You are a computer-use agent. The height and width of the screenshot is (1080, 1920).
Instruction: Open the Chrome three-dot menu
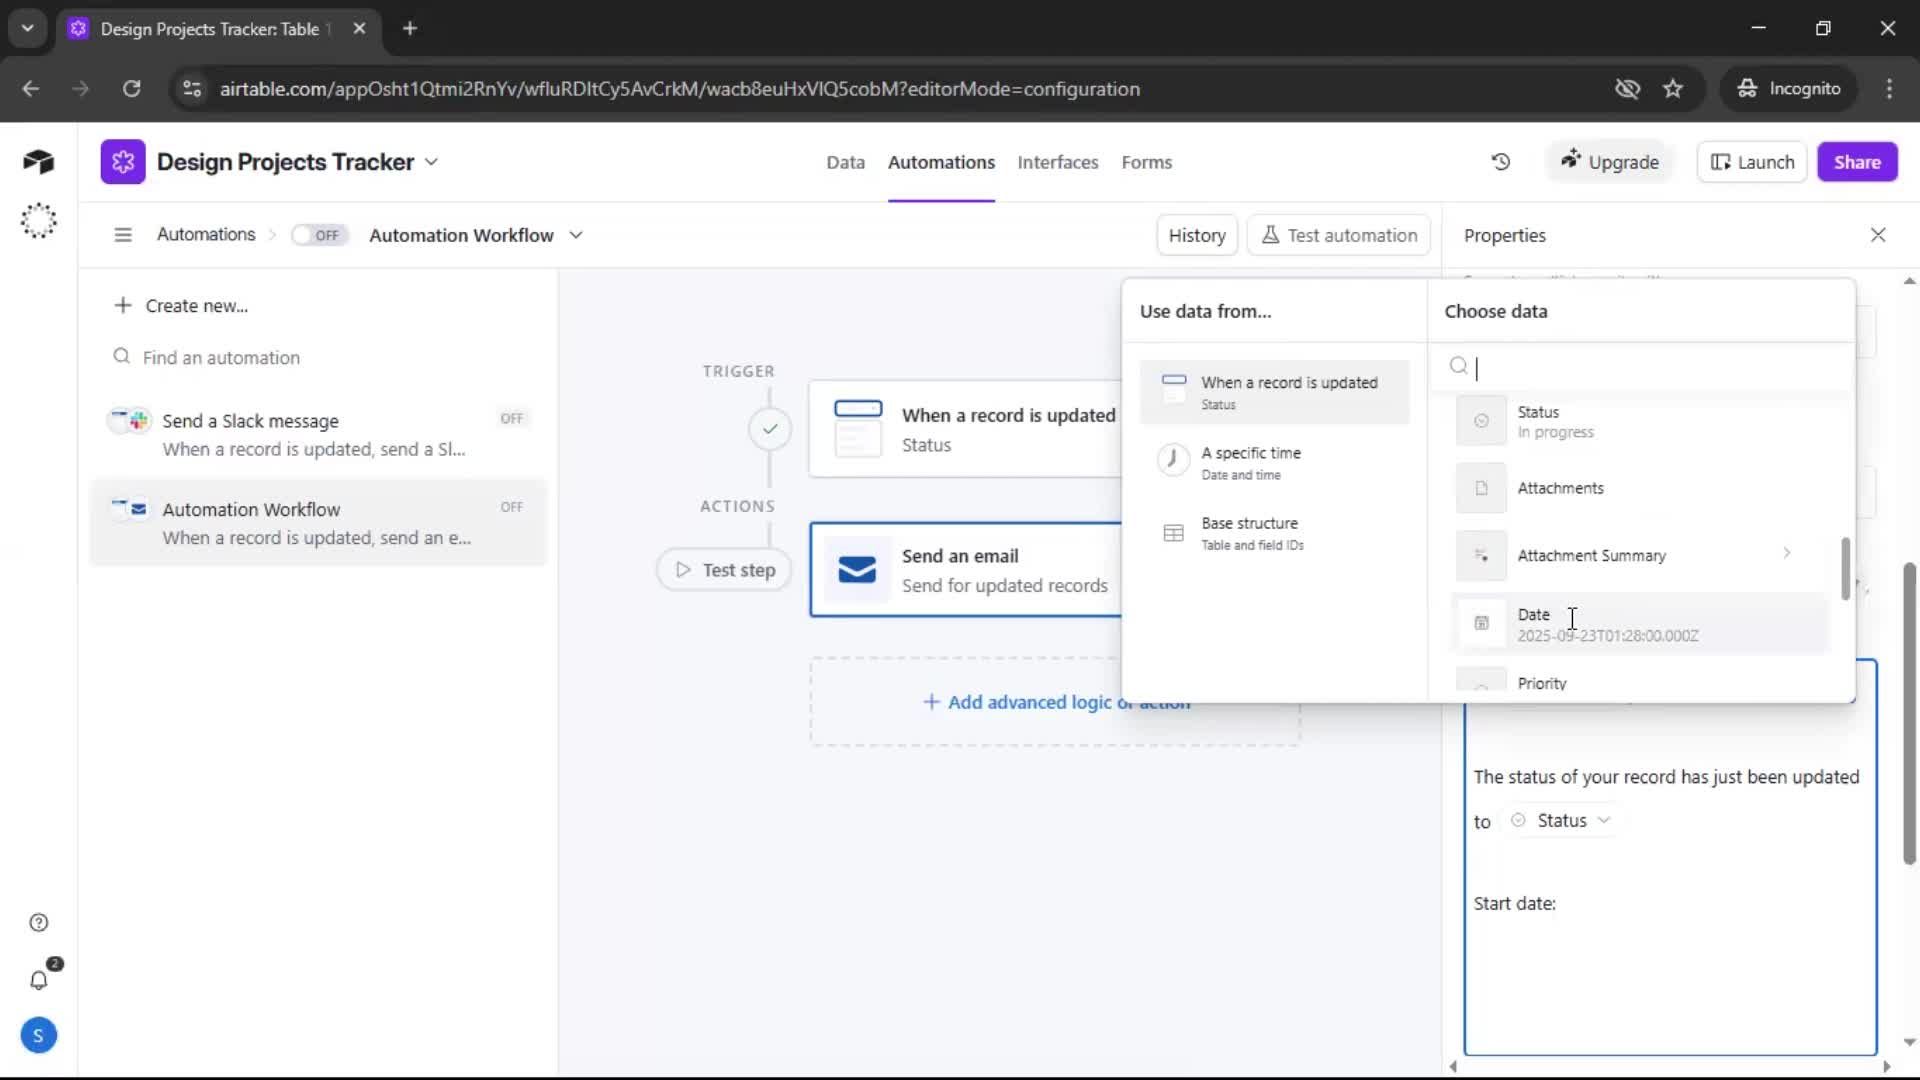click(1889, 89)
